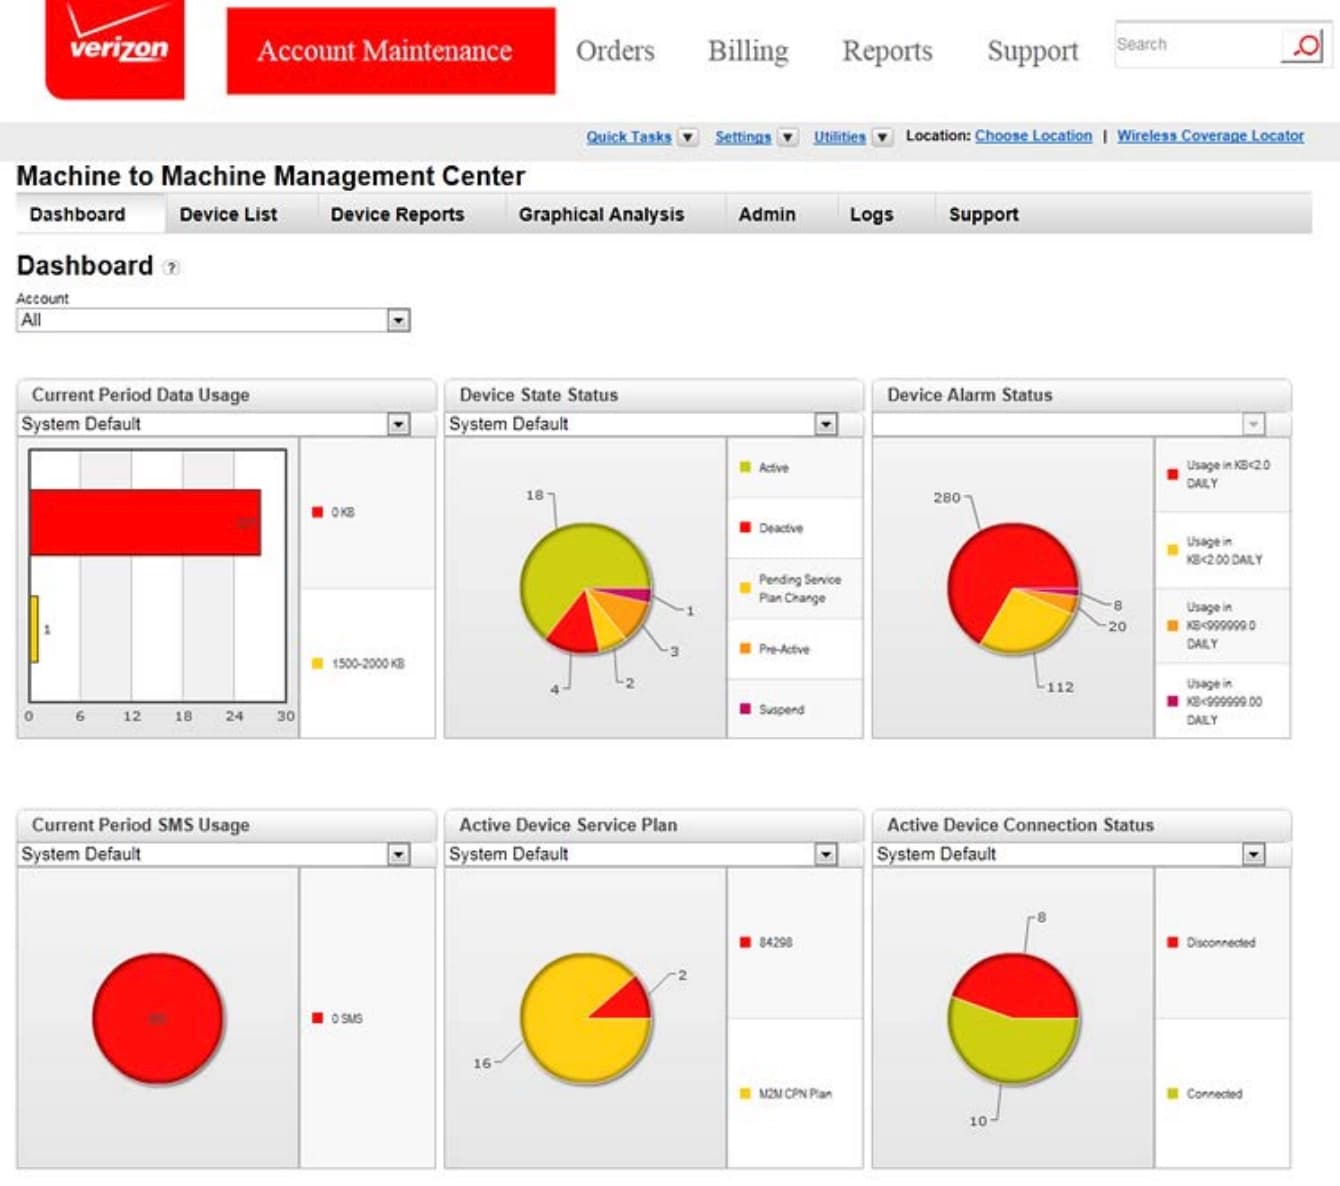
Task: Click the 0 SMS legend swatch
Action: 317,1018
